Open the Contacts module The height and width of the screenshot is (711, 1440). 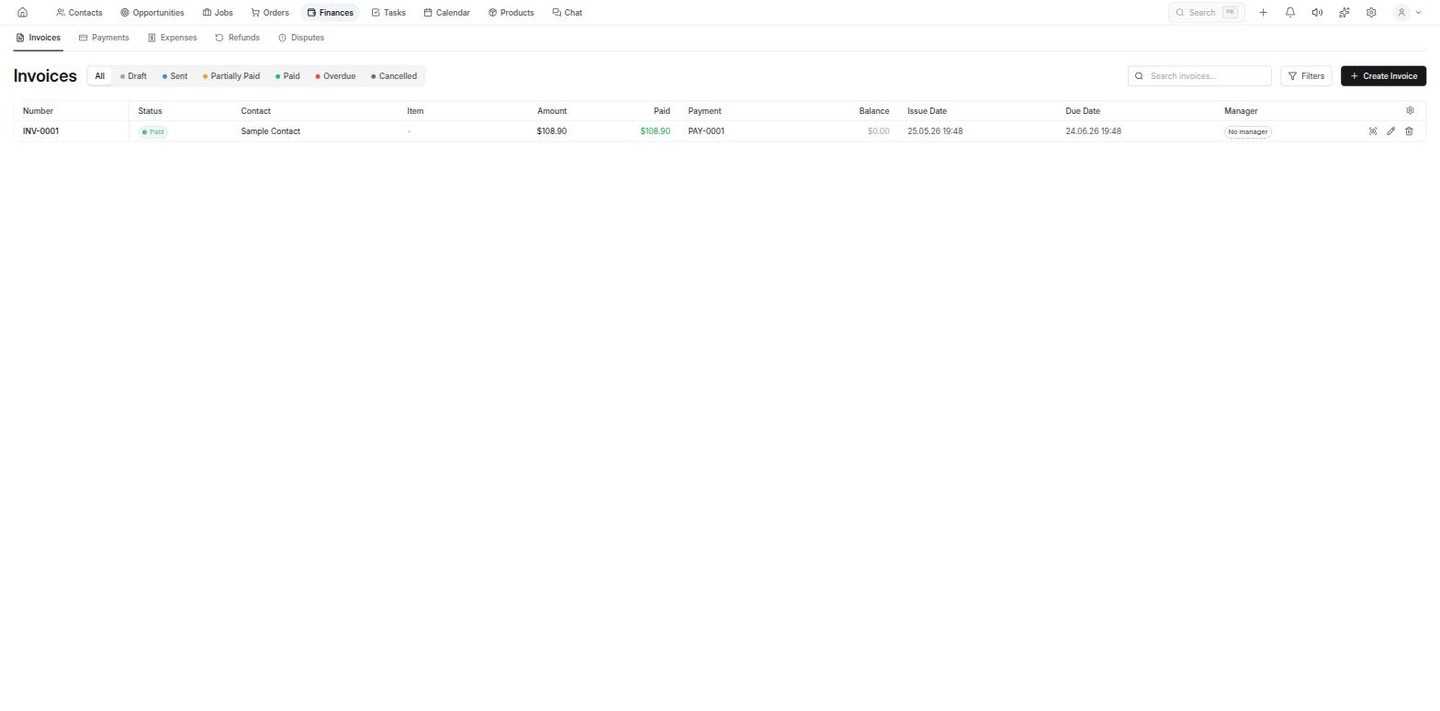click(79, 13)
